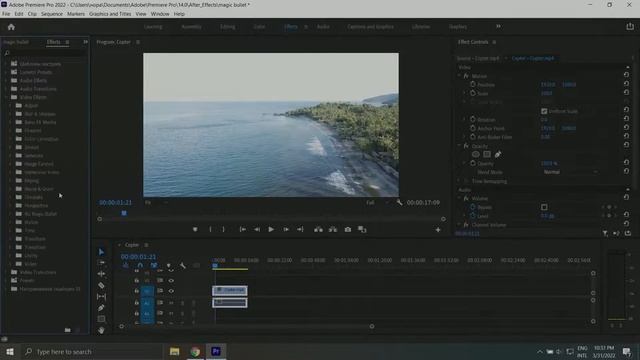Open the Button Editor plus icon
Screen dimensions: 640x360
pos(438,230)
